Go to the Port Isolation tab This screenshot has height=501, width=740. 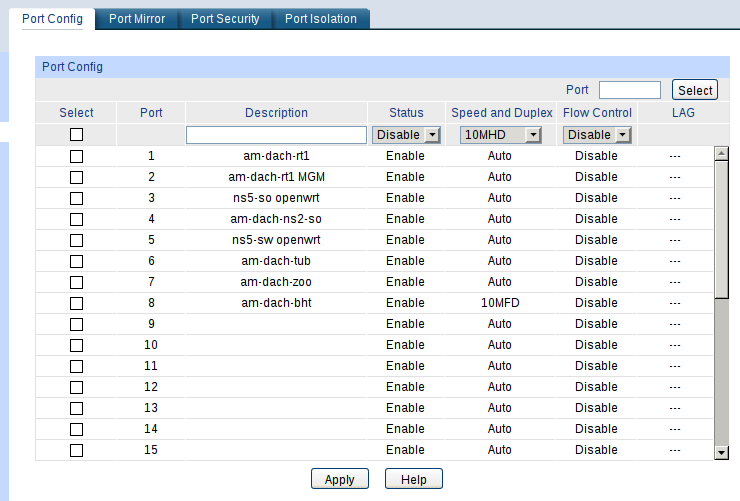pos(320,19)
